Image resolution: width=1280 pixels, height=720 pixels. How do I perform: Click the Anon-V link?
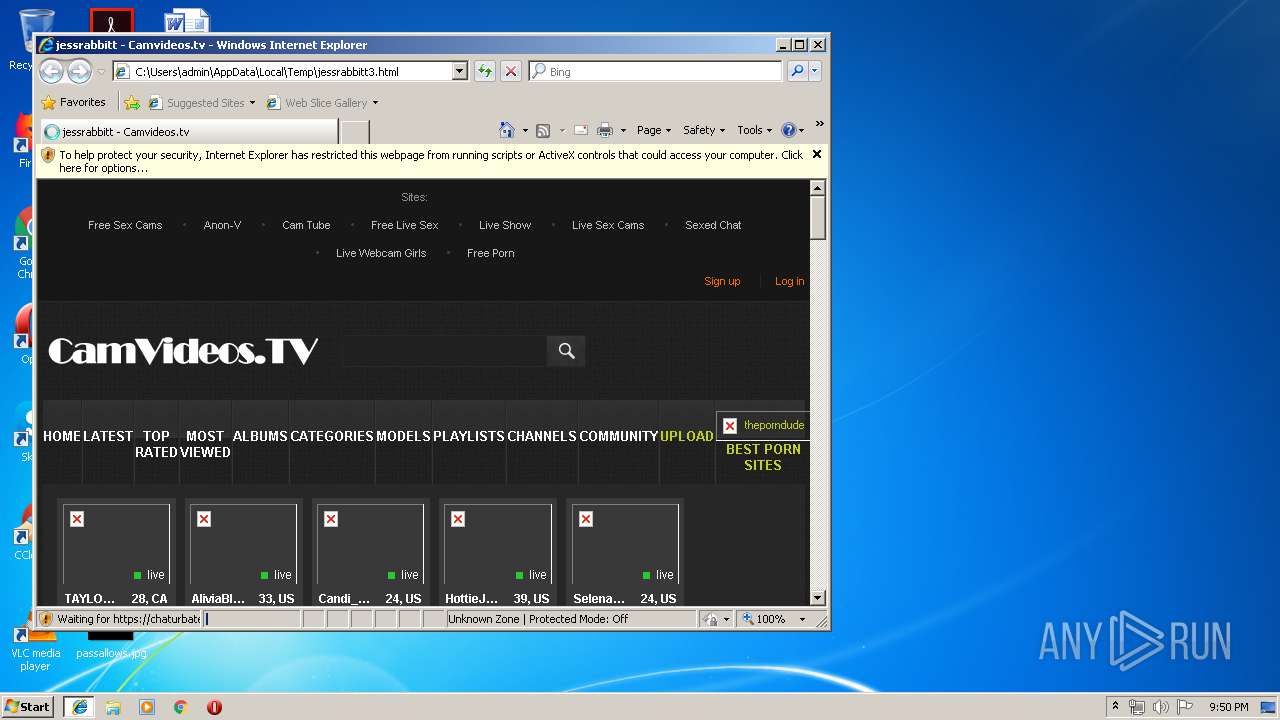pyautogui.click(x=222, y=225)
